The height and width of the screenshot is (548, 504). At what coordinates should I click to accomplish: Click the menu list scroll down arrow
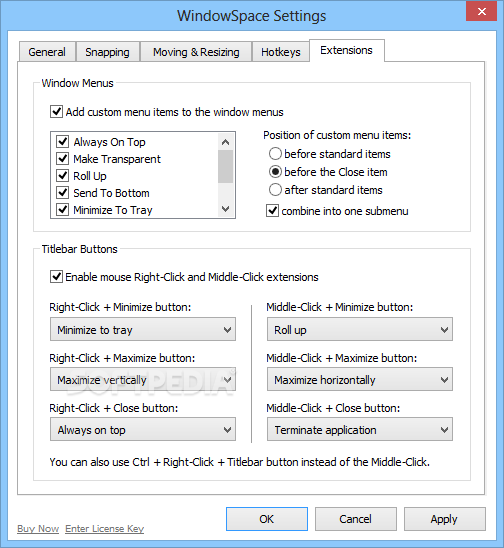[225, 209]
